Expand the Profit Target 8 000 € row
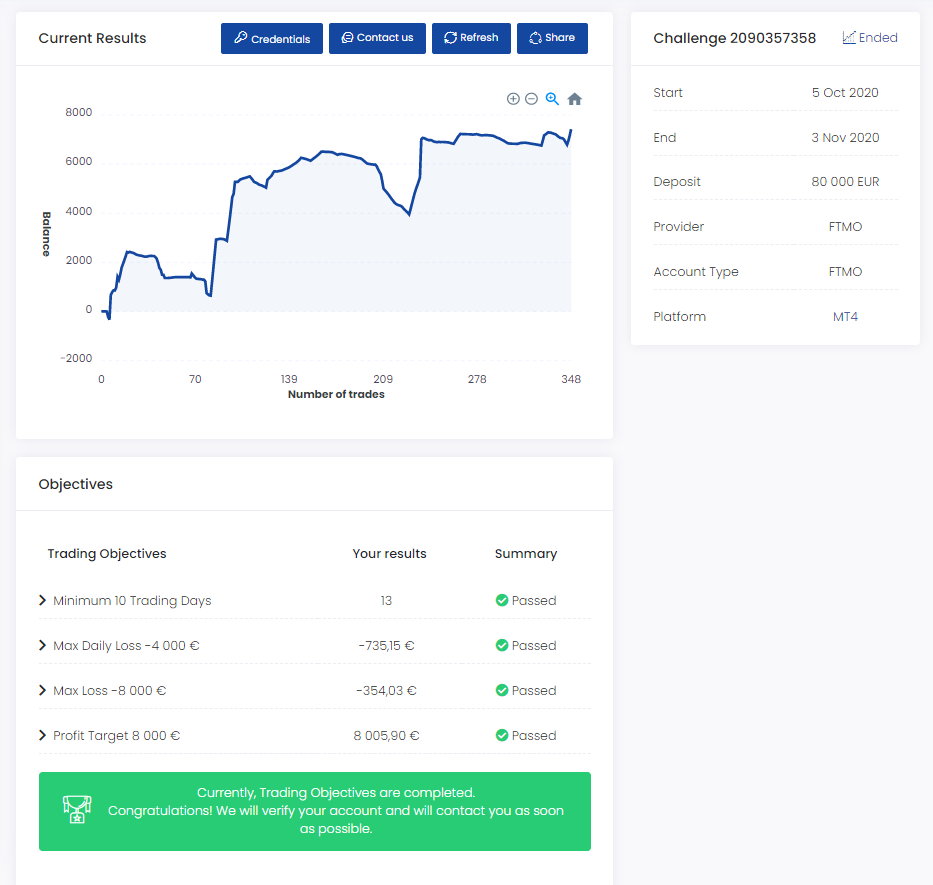Viewport: 933px width, 885px height. pyautogui.click(x=43, y=736)
